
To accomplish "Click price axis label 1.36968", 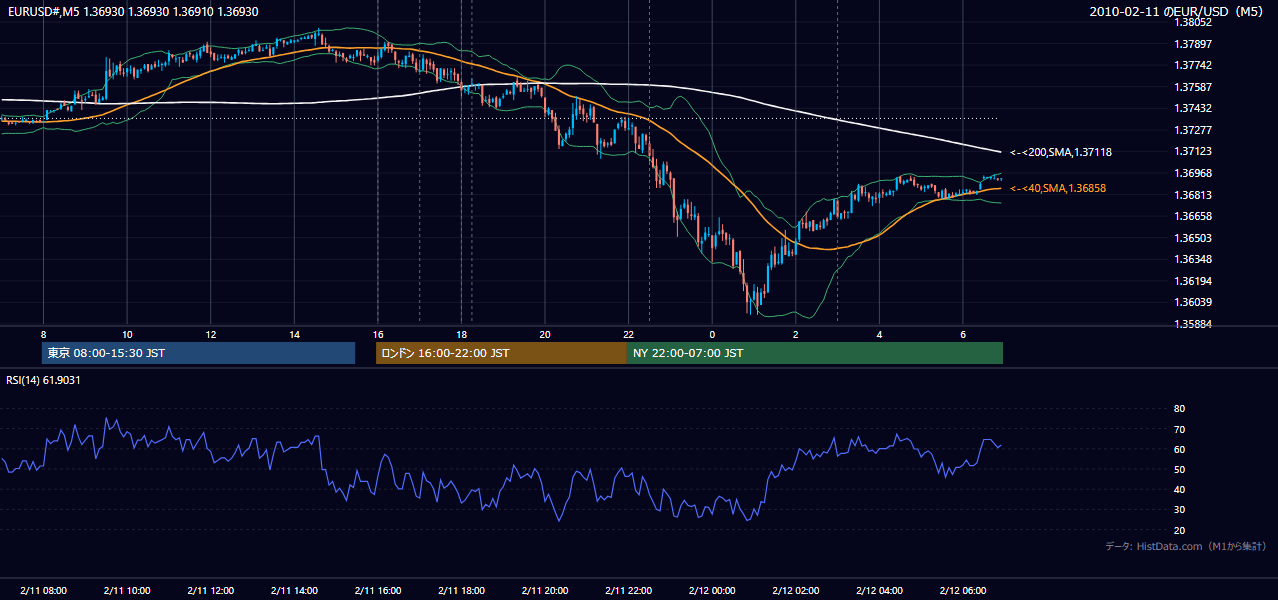I will [1194, 173].
